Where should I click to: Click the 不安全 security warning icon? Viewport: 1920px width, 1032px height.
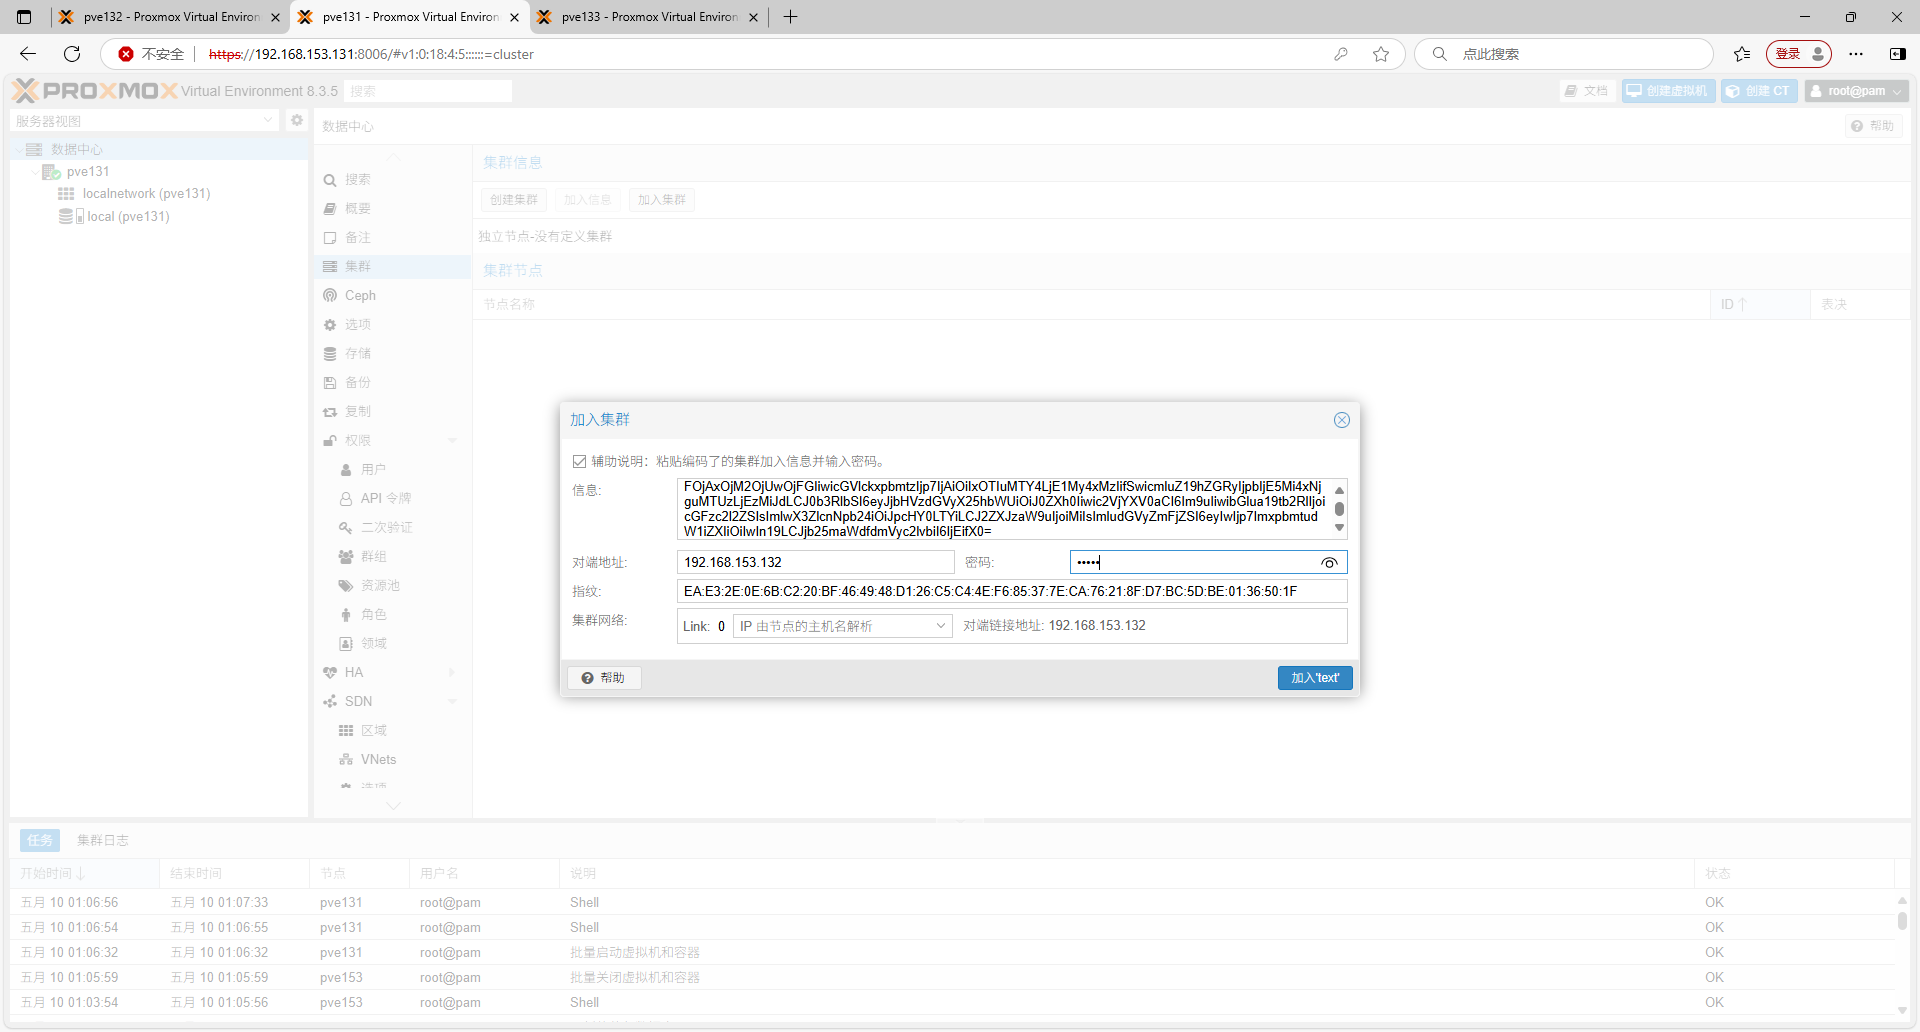pyautogui.click(x=126, y=54)
